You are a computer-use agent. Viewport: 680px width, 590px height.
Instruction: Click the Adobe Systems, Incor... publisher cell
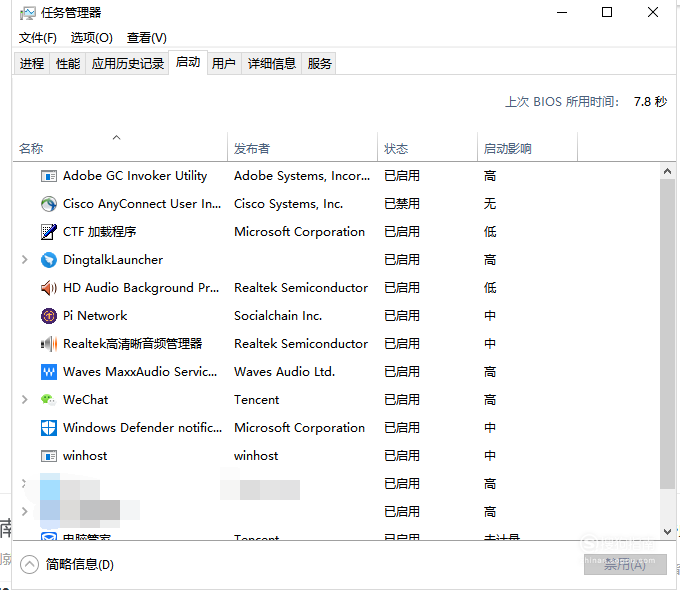click(x=302, y=176)
